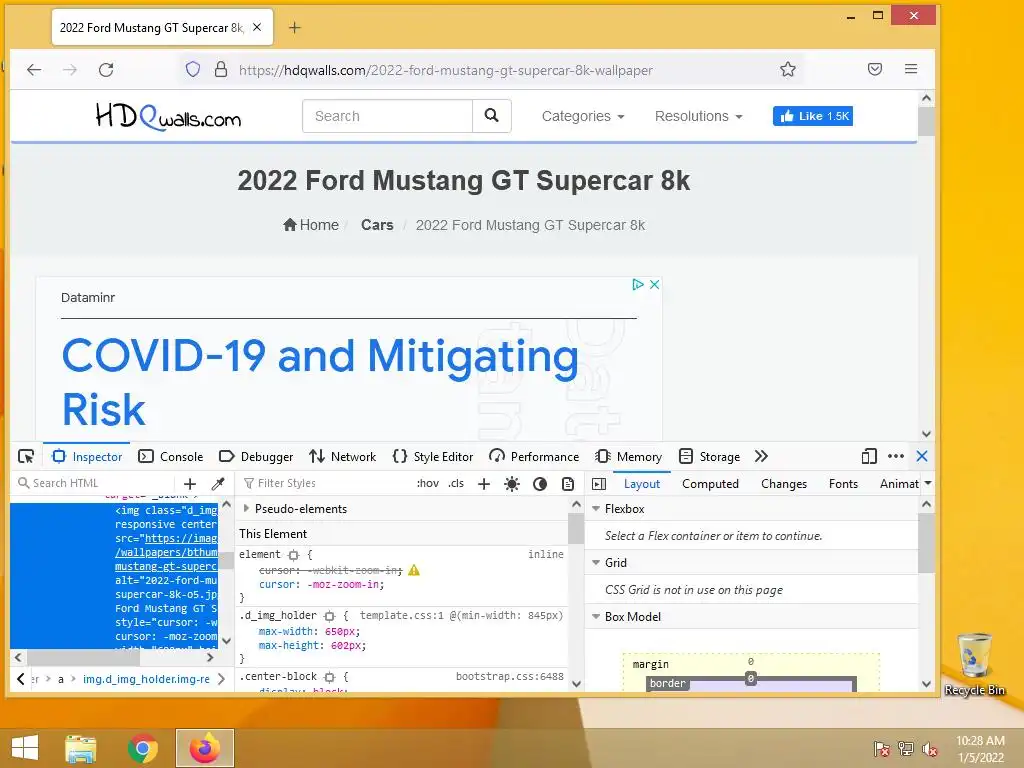Viewport: 1024px width, 768px height.
Task: Collapse the Grid section
Action: click(x=596, y=562)
